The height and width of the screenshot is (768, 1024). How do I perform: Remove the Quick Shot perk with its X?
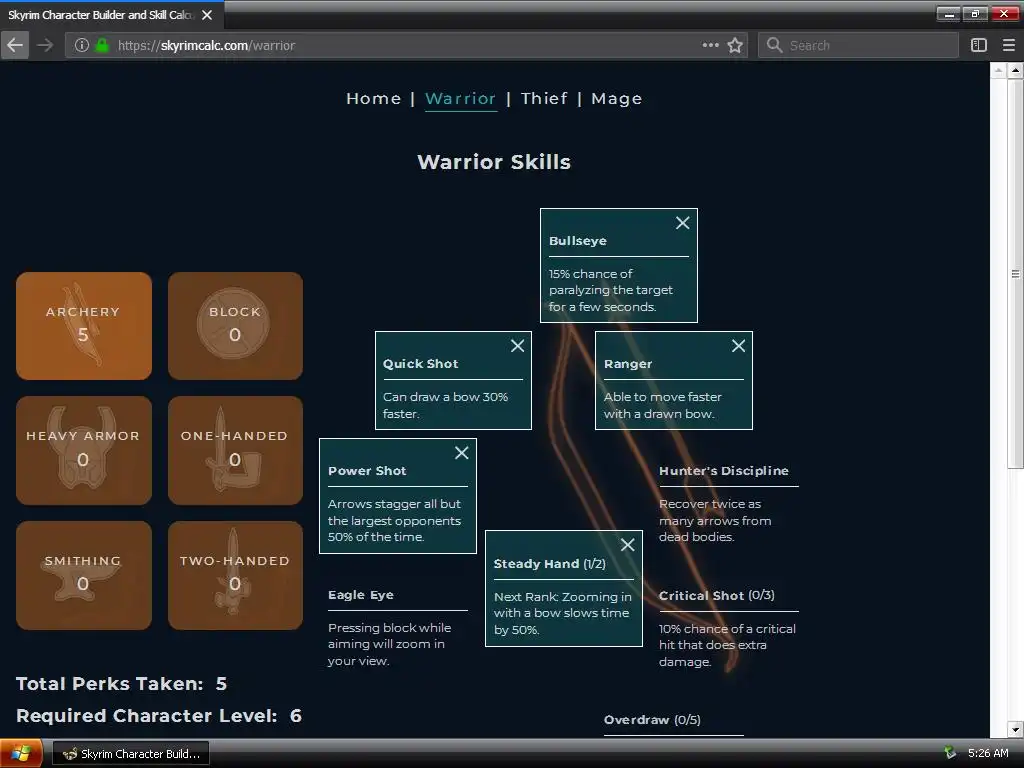point(517,346)
